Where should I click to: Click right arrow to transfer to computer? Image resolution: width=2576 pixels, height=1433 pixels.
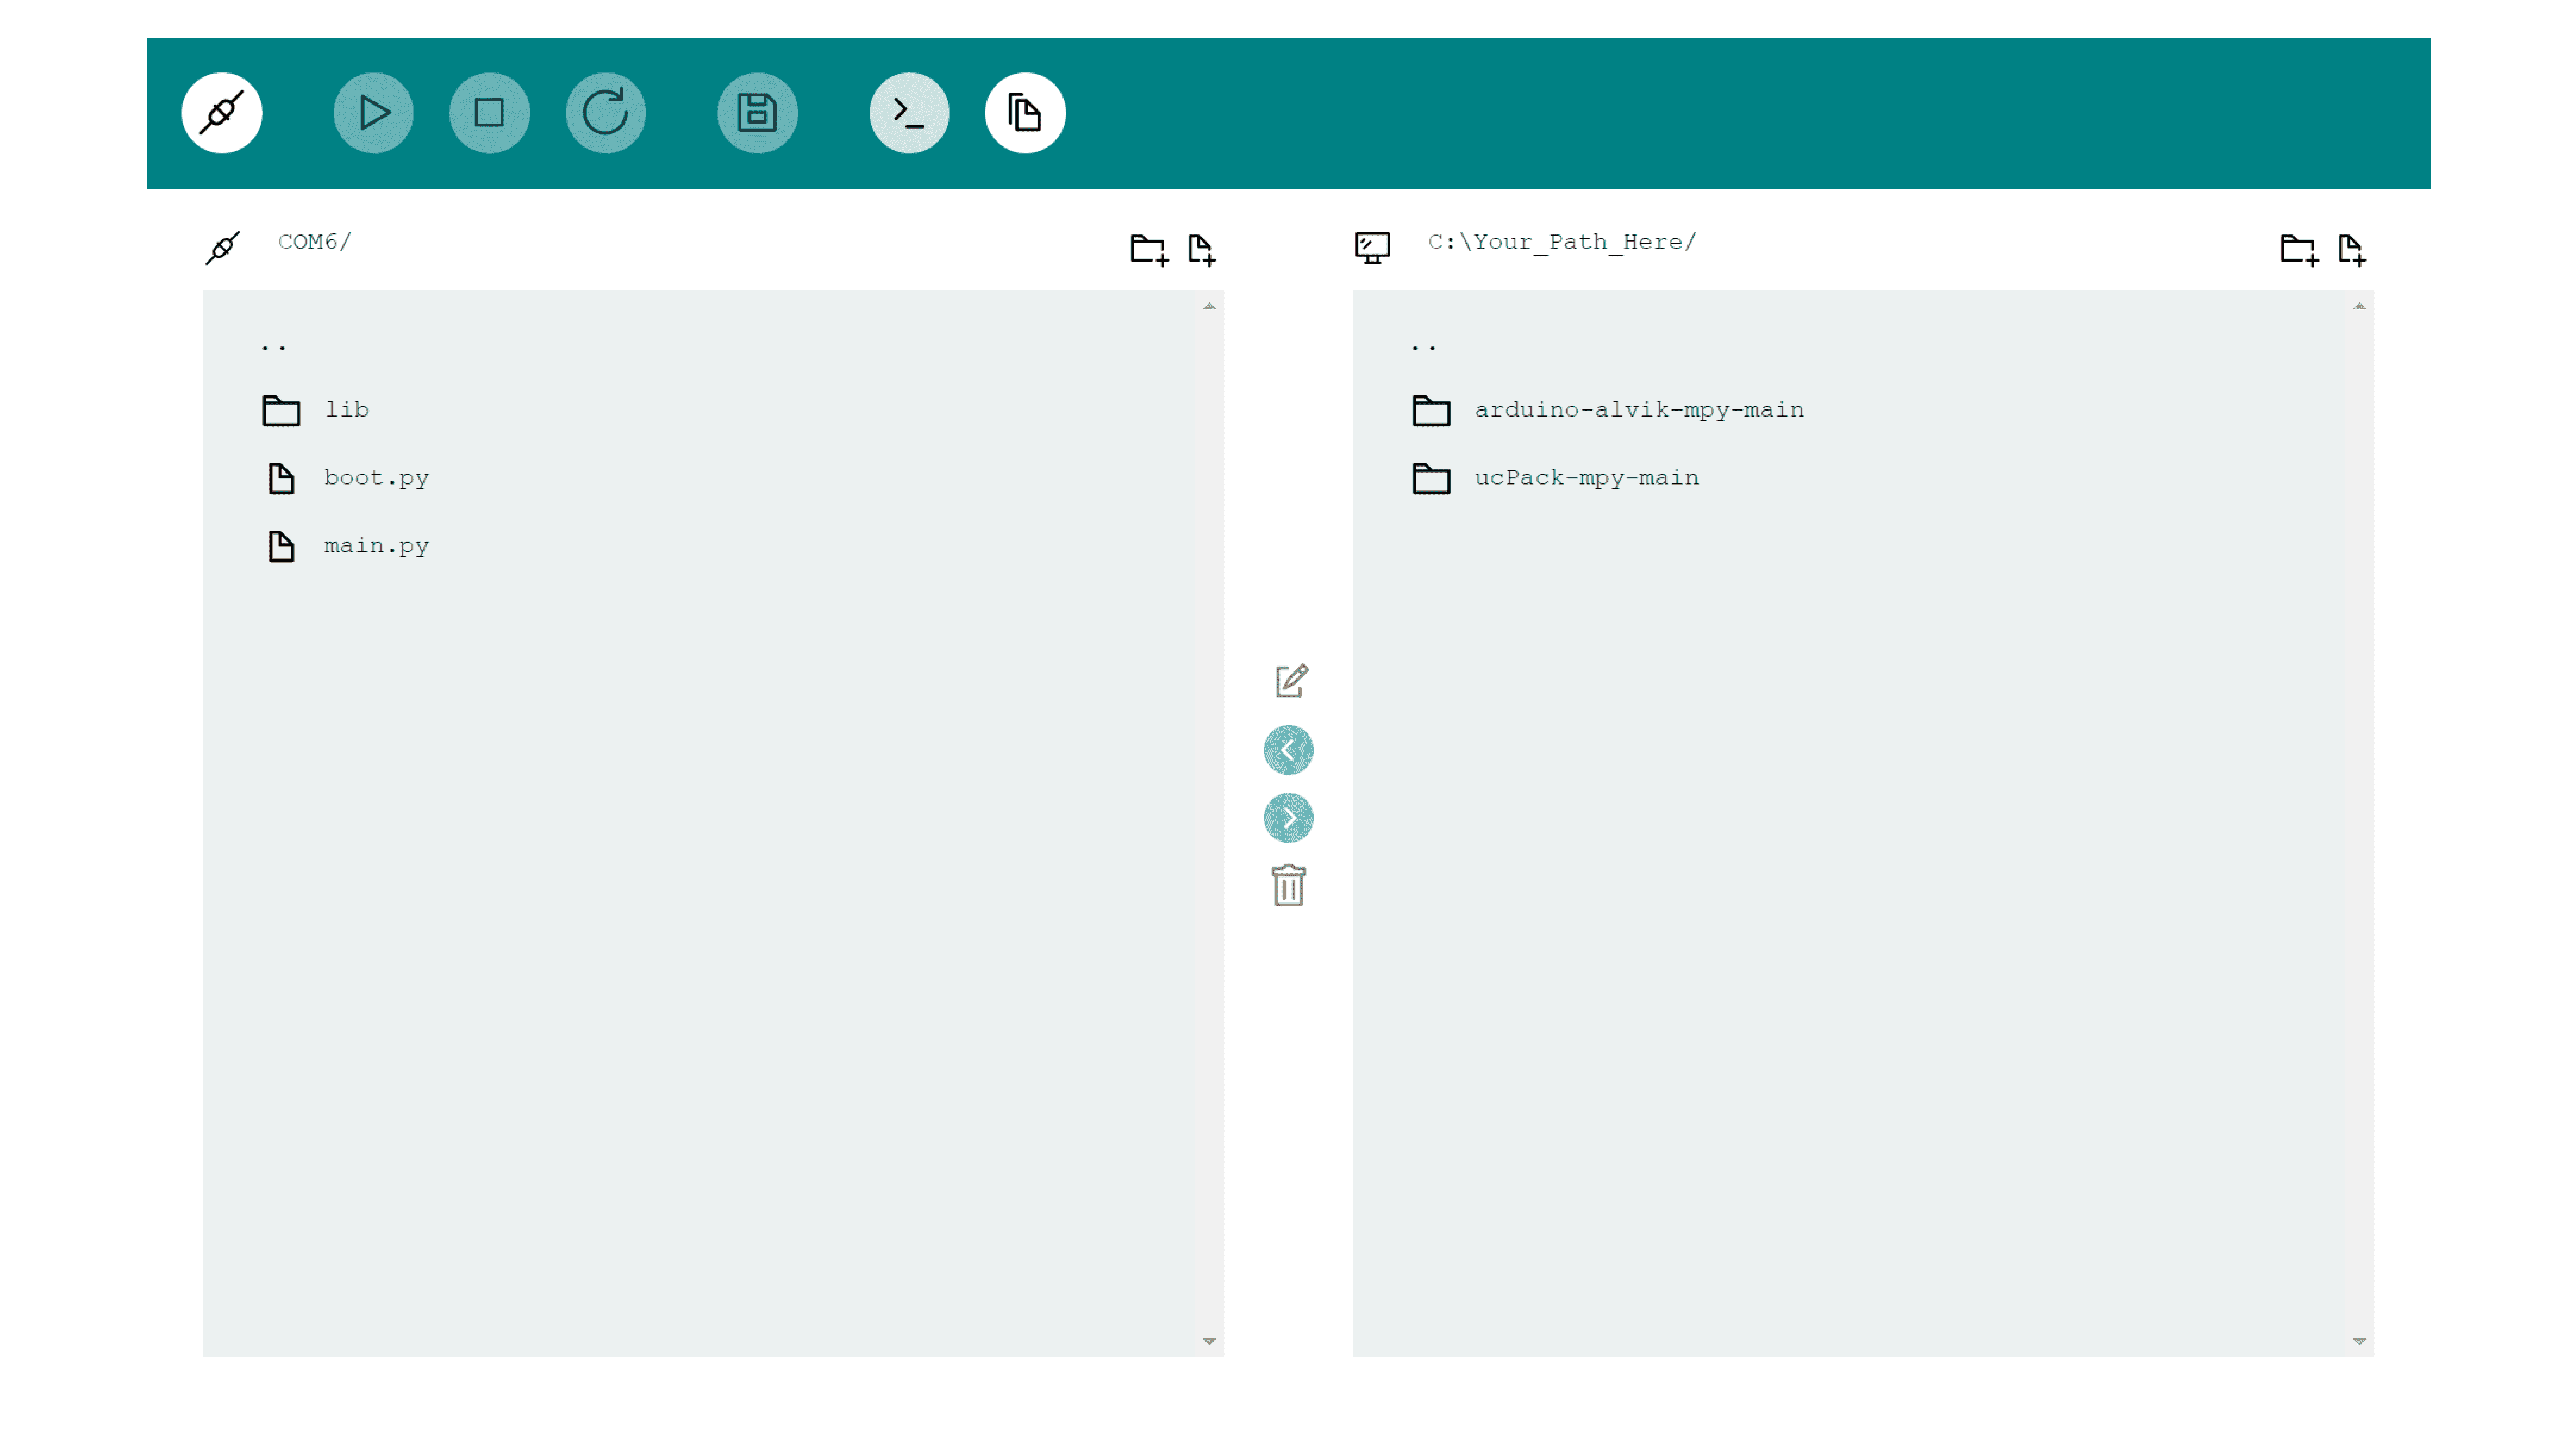tap(1288, 818)
